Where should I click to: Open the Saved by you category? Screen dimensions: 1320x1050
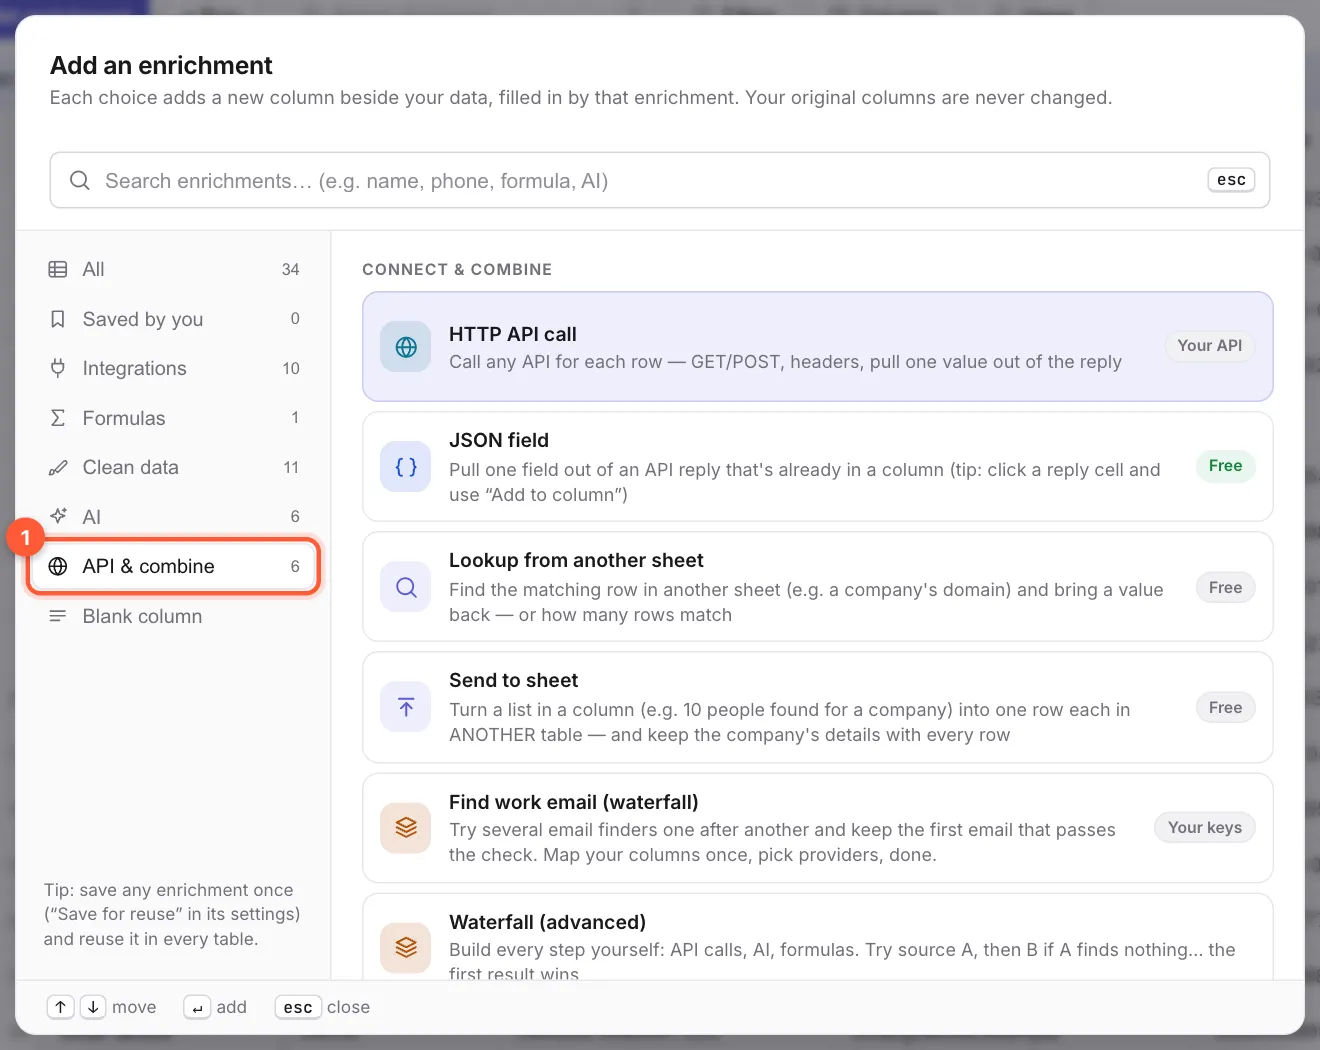pyautogui.click(x=174, y=319)
